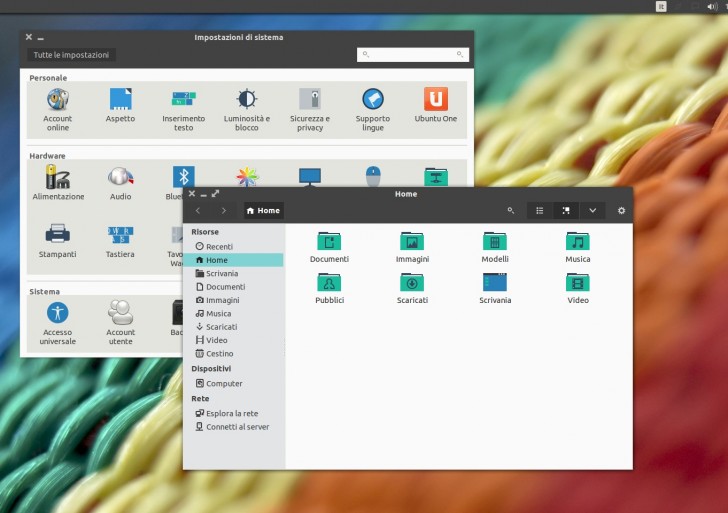Viewport: 728px width, 513px height.
Task: Click the Home path button in toolbar
Action: tap(264, 211)
